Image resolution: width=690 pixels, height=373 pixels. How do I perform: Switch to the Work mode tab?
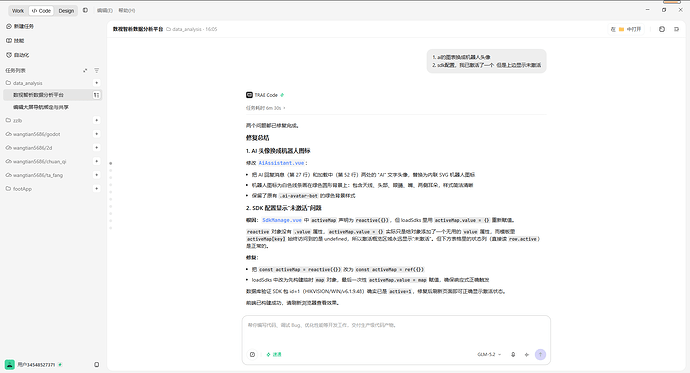pos(18,11)
